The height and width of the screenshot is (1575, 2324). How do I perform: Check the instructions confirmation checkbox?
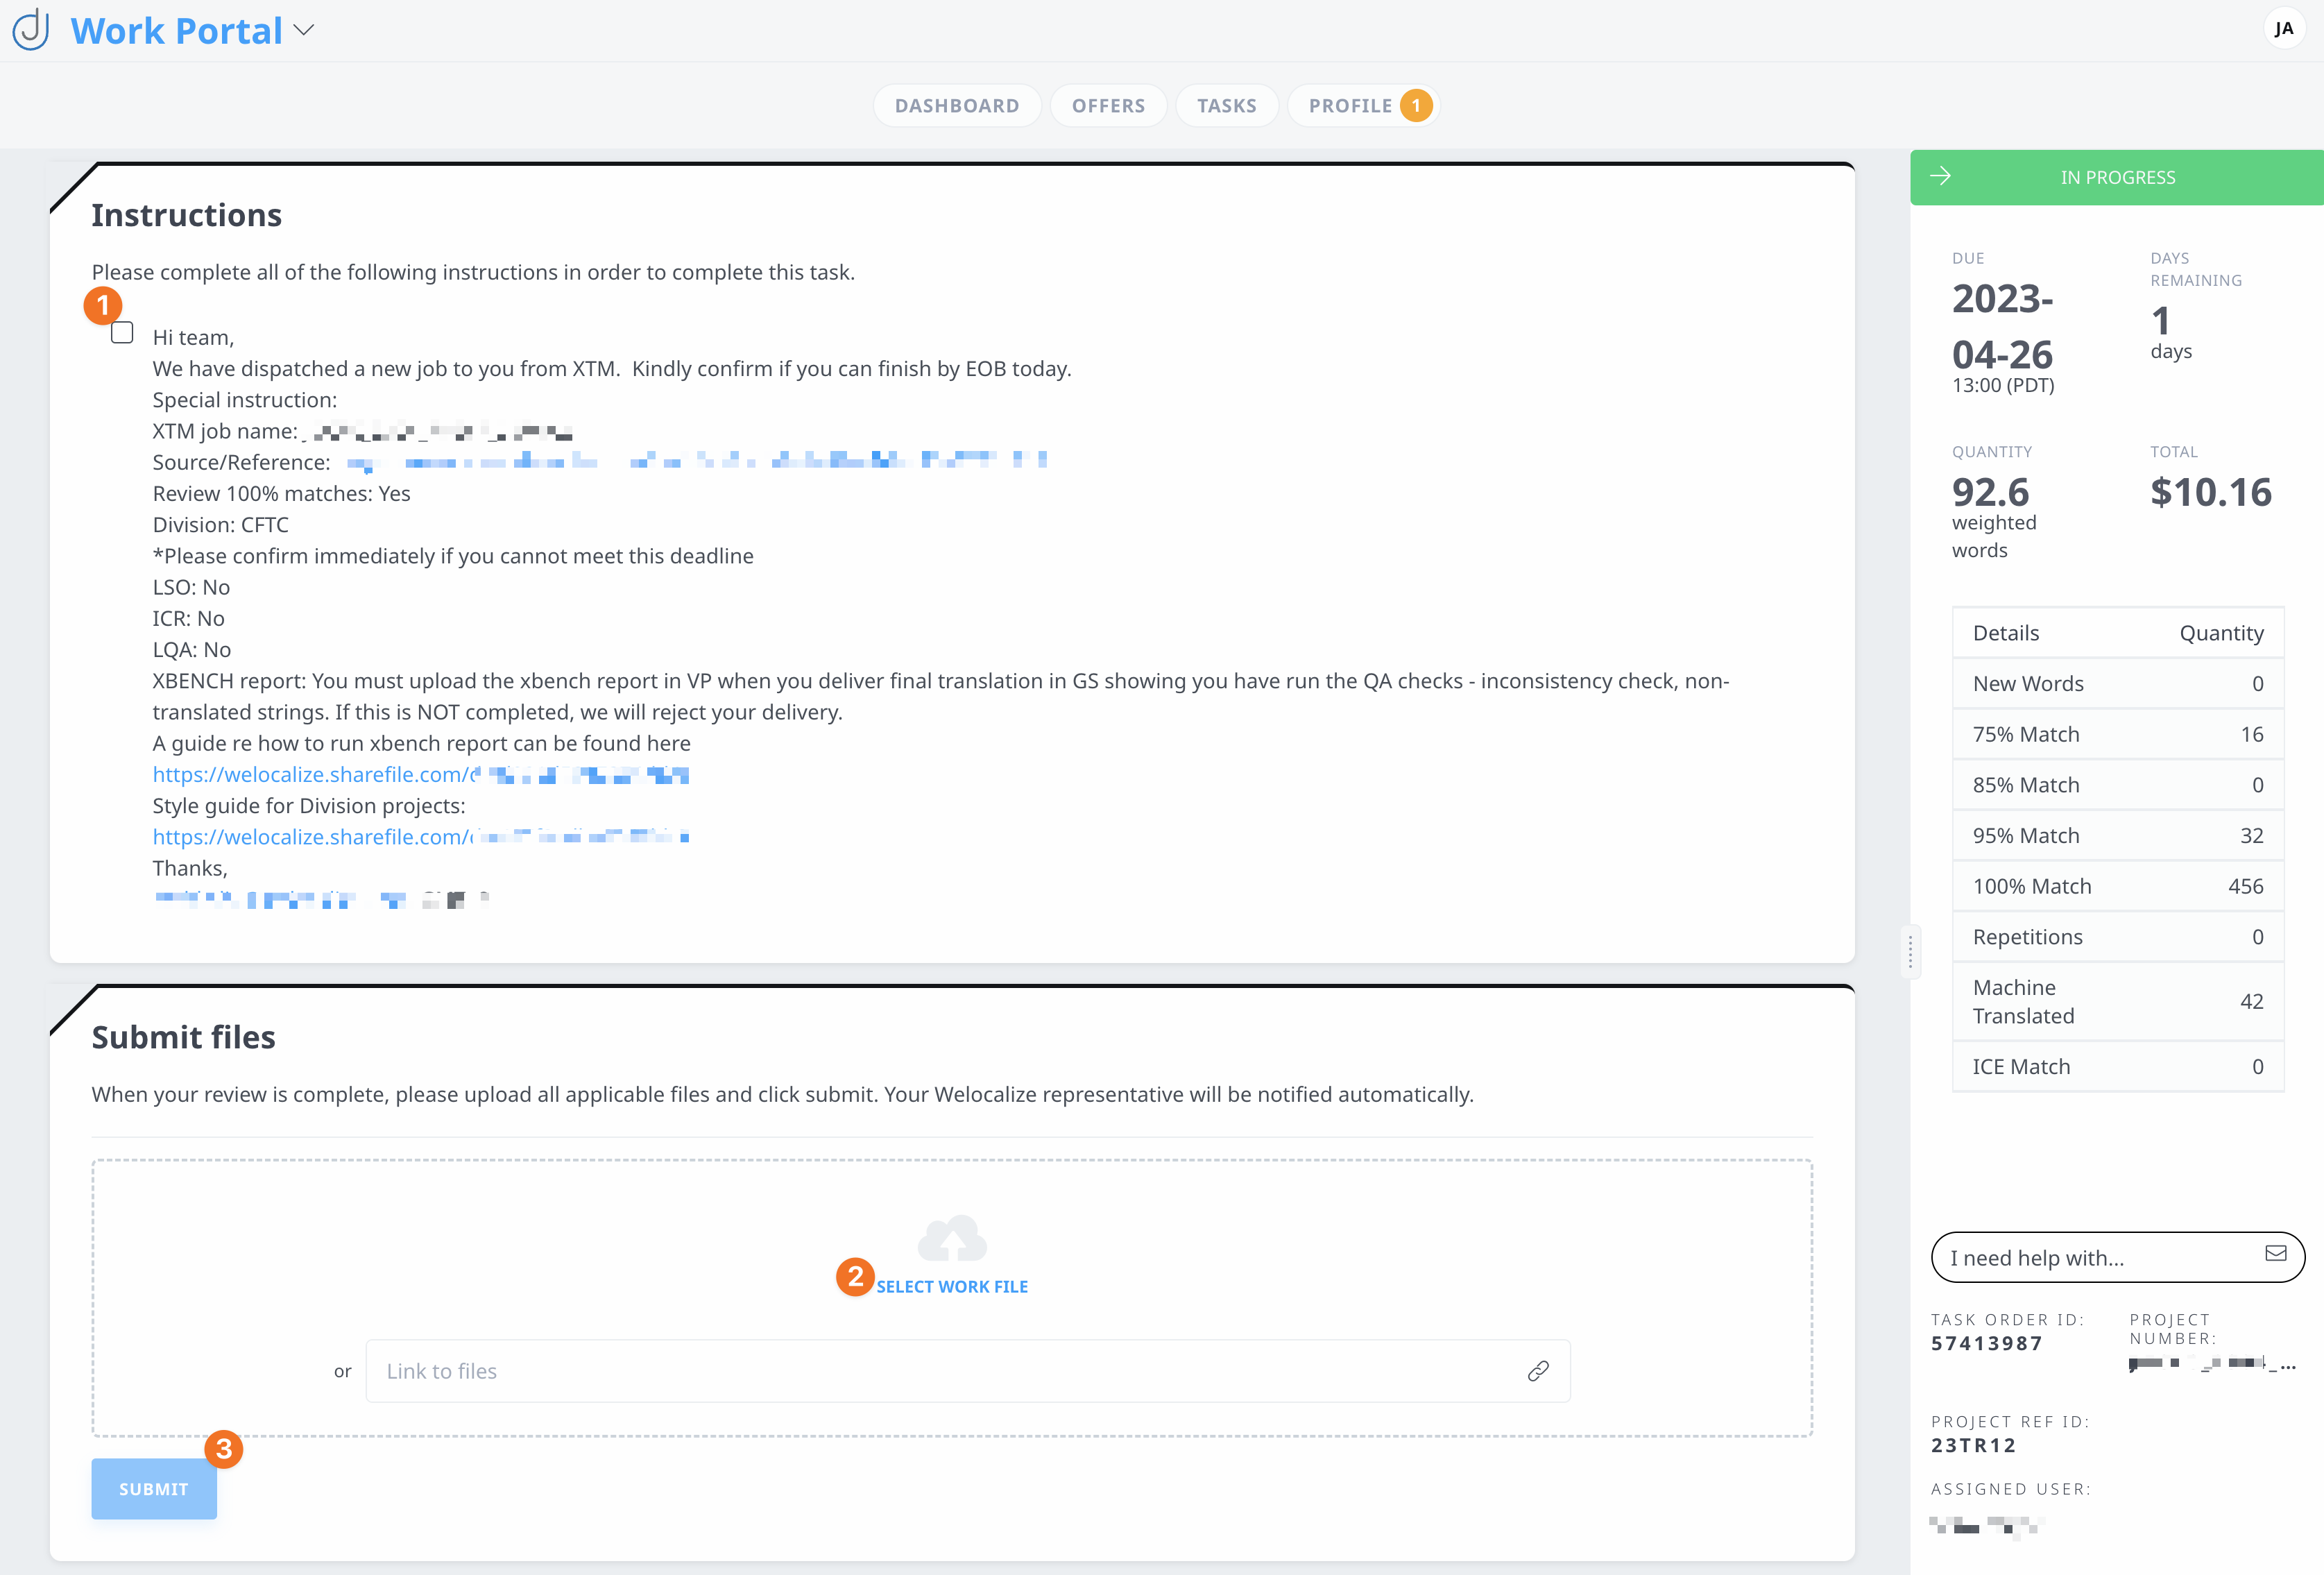122,333
